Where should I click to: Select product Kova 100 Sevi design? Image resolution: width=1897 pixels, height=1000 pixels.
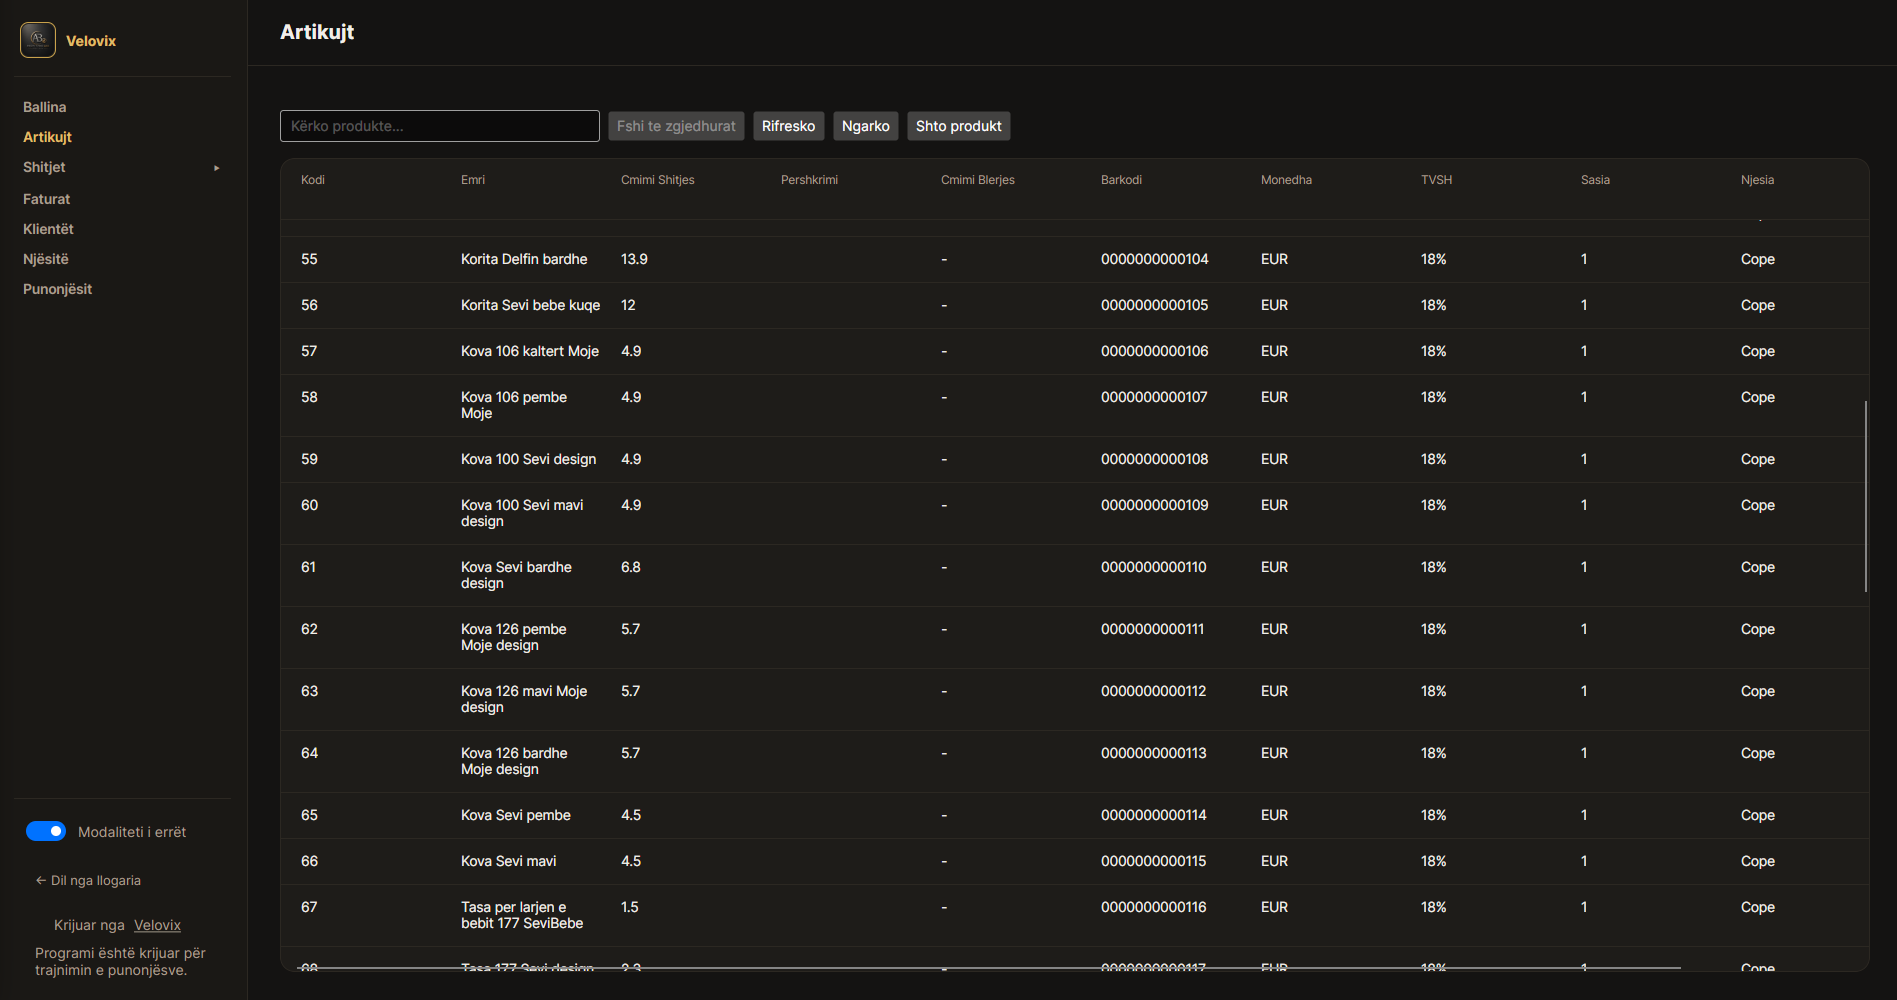(528, 459)
